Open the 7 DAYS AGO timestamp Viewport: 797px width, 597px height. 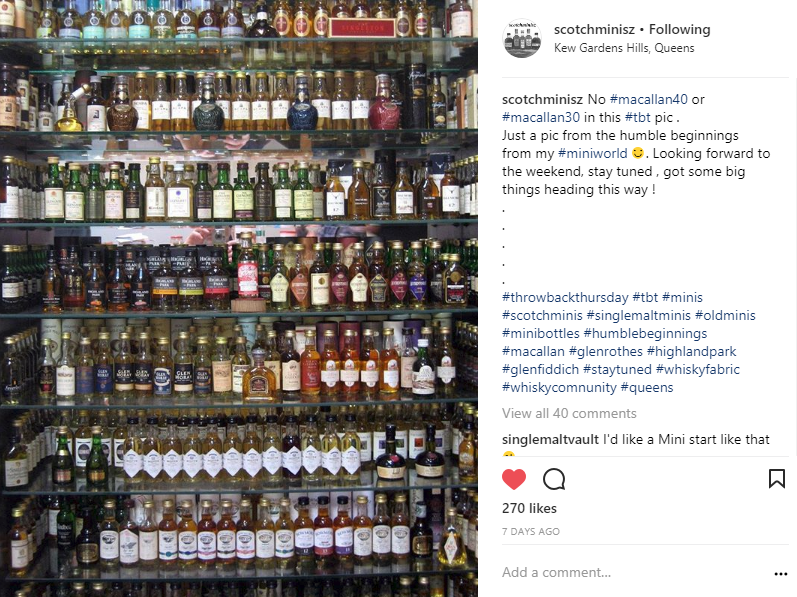[531, 531]
